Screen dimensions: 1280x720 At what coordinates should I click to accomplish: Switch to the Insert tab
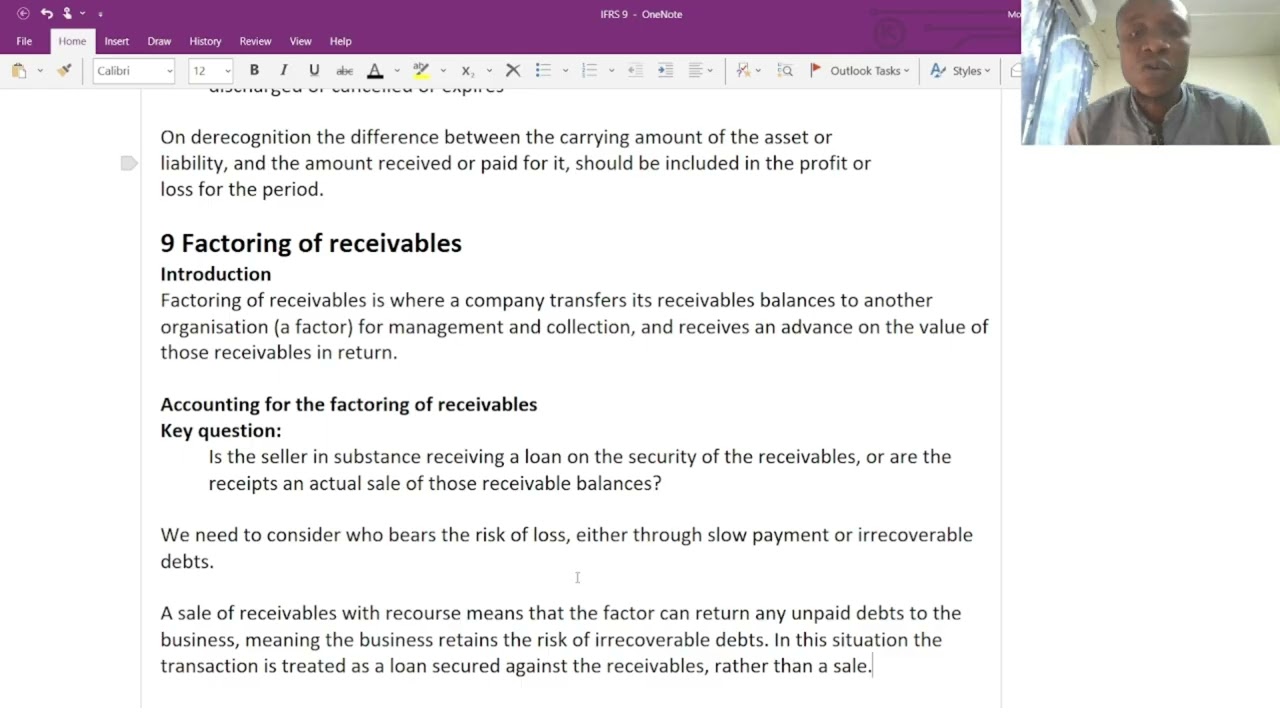coord(117,41)
